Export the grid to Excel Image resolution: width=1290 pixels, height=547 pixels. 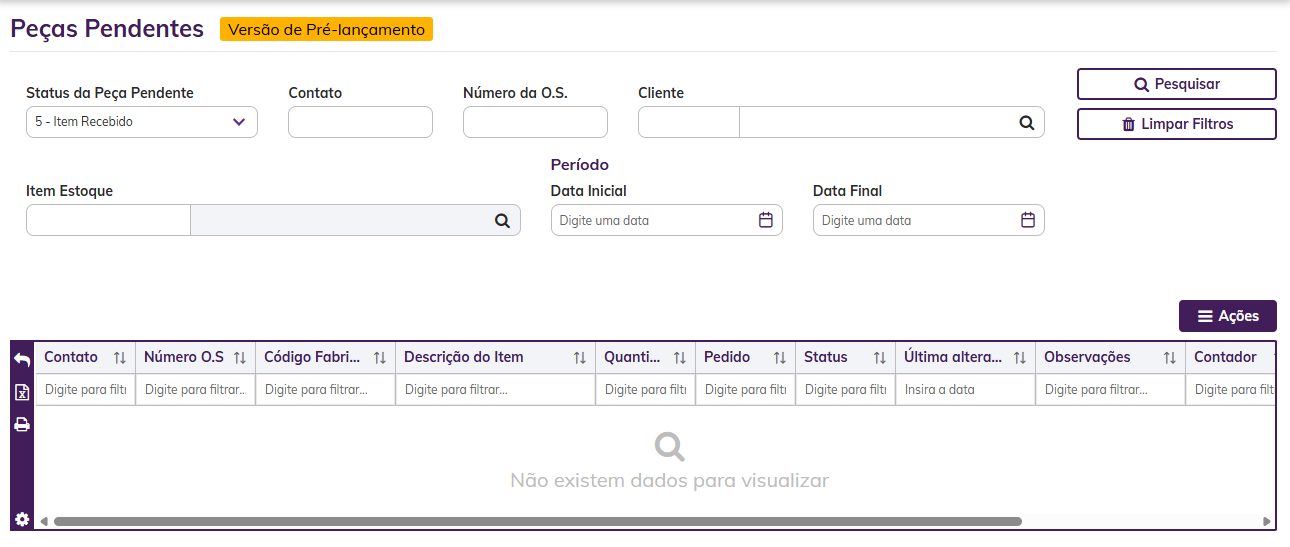tap(22, 393)
